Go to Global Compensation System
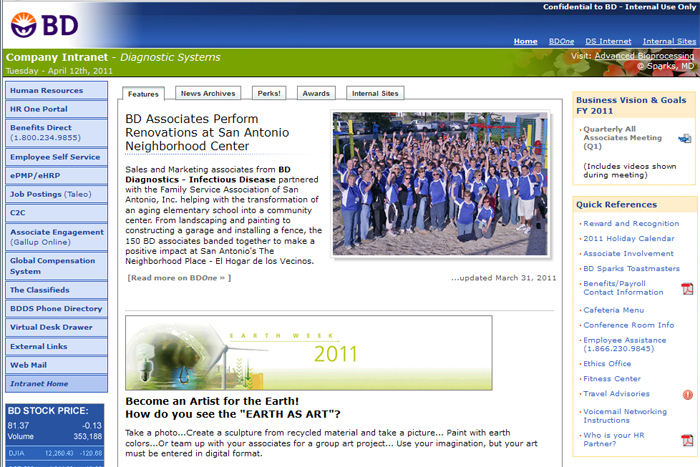 point(56,266)
